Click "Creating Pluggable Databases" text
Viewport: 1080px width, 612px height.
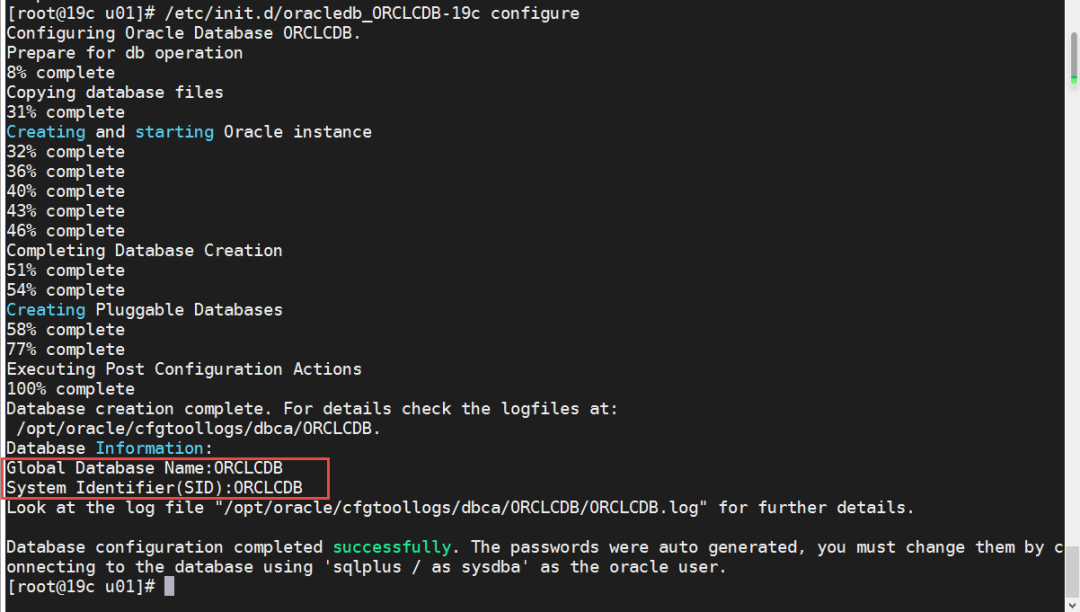(145, 310)
